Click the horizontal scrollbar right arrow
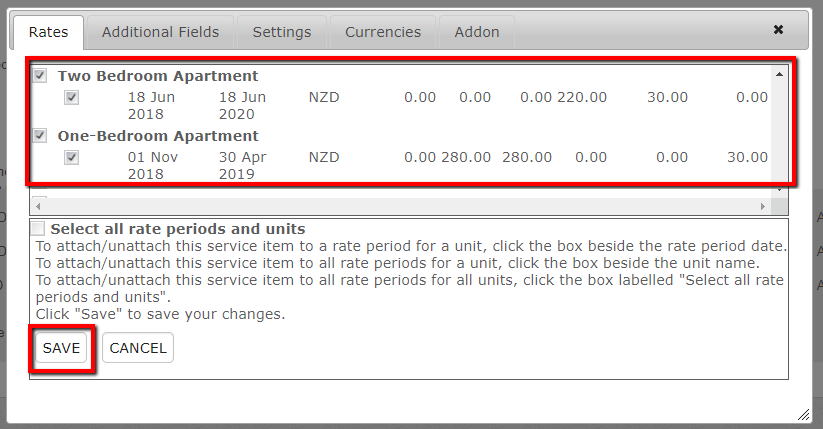823x429 pixels. (x=763, y=206)
